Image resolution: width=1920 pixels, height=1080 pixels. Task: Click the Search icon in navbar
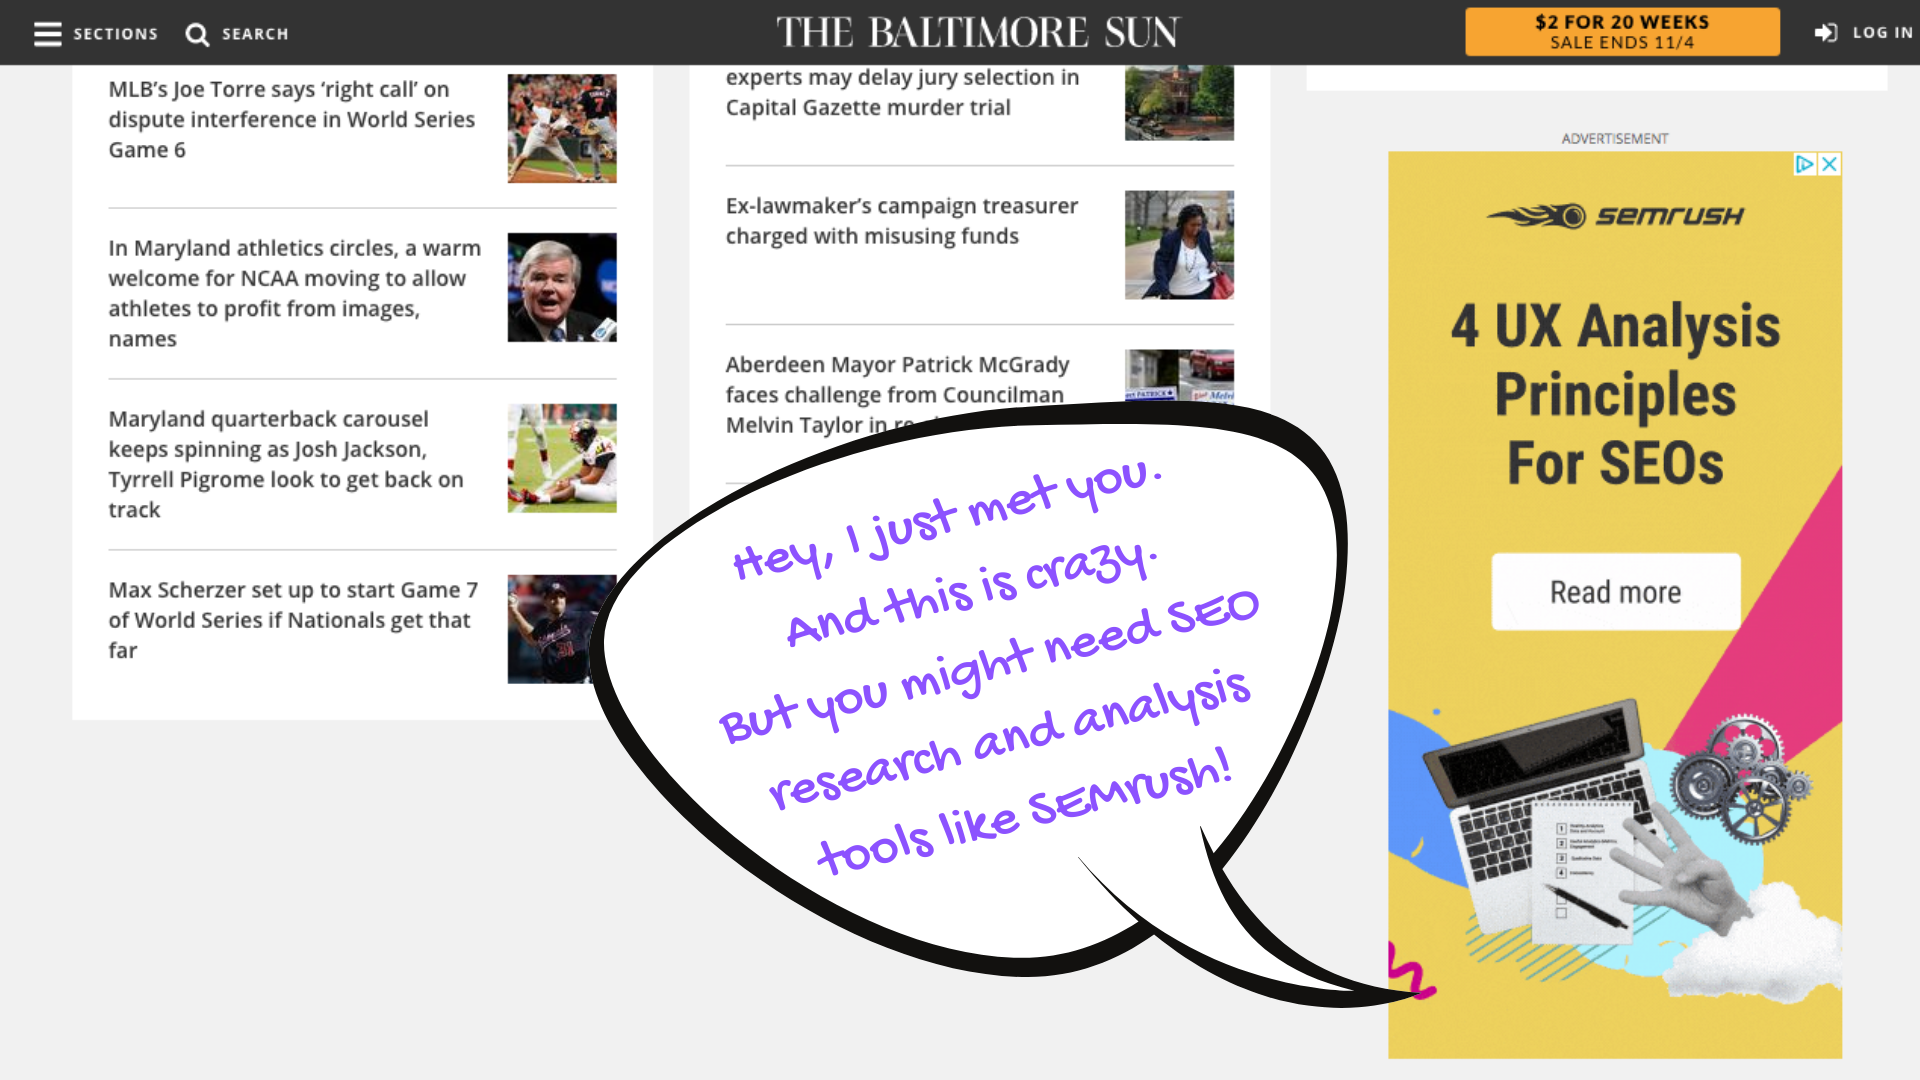coord(196,33)
